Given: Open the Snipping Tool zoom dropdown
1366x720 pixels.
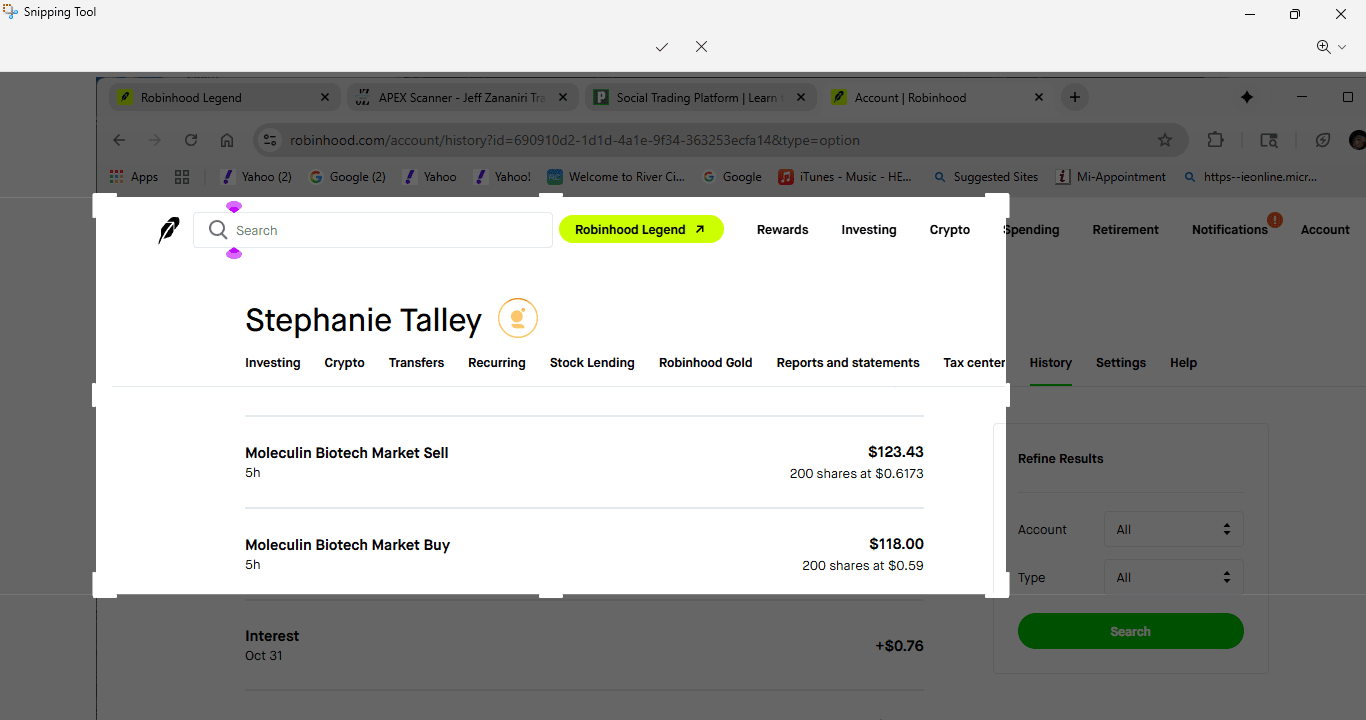Looking at the screenshot, I should pos(1331,47).
